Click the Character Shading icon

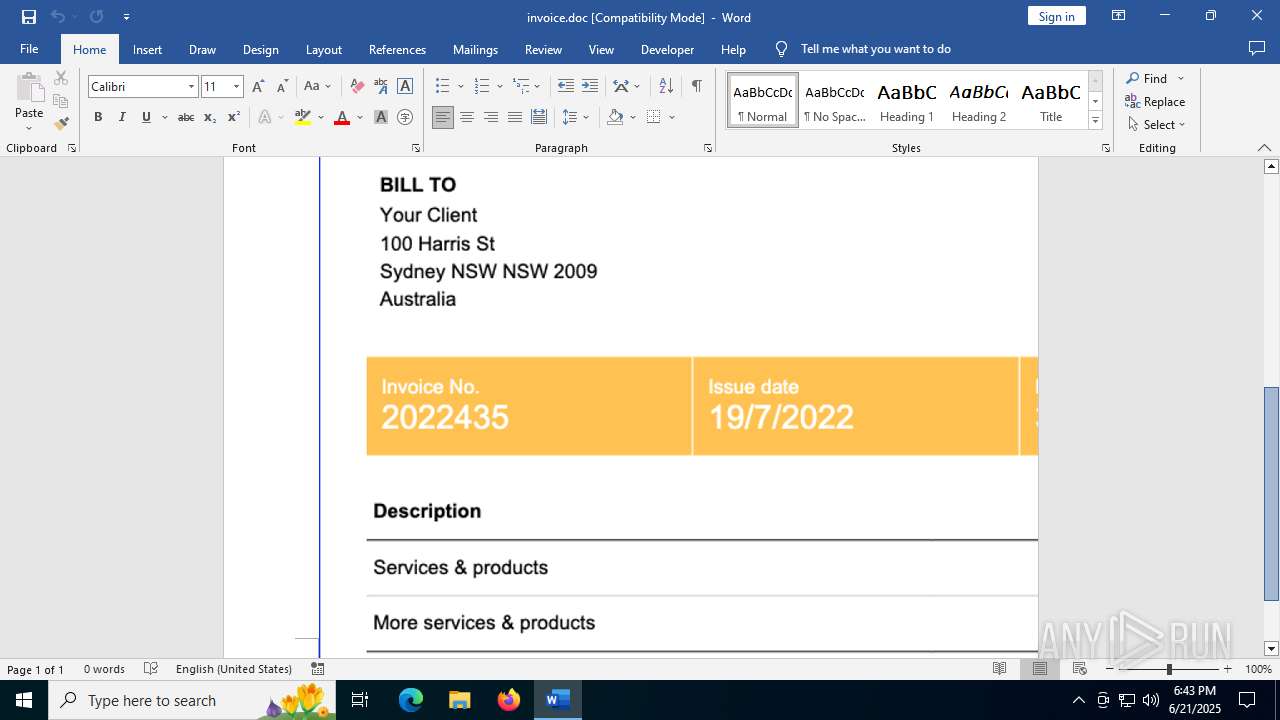(x=381, y=117)
